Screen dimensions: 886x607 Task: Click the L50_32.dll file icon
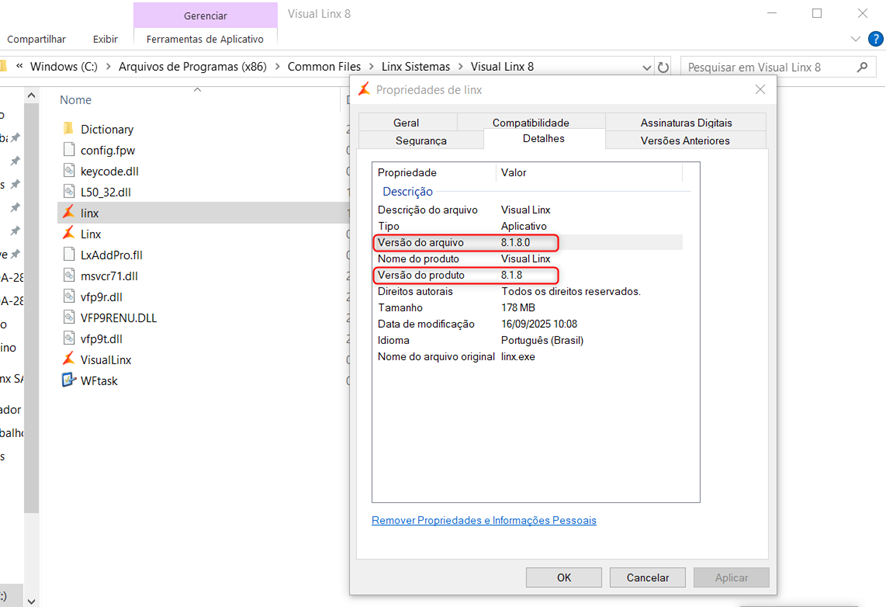point(68,192)
